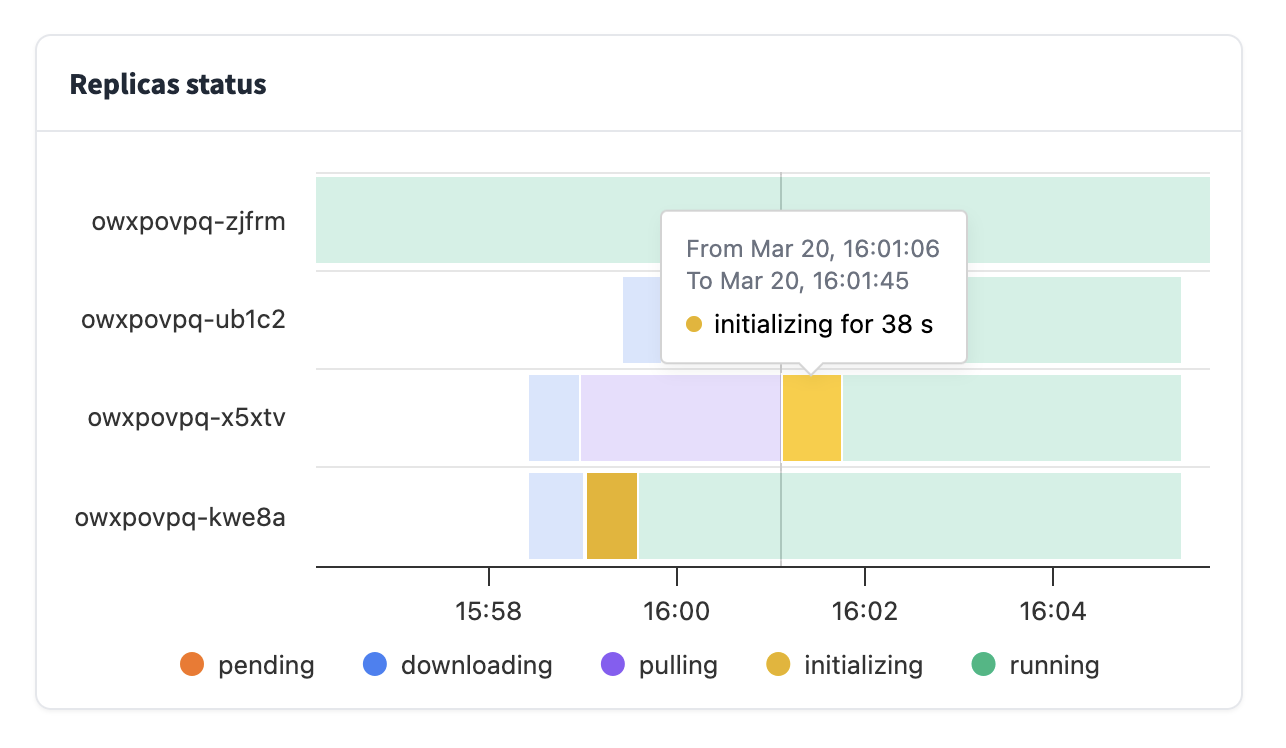This screenshot has width=1286, height=748.
Task: Click the downloading segment of owxpovpq-kwe8a
Action: [x=556, y=516]
